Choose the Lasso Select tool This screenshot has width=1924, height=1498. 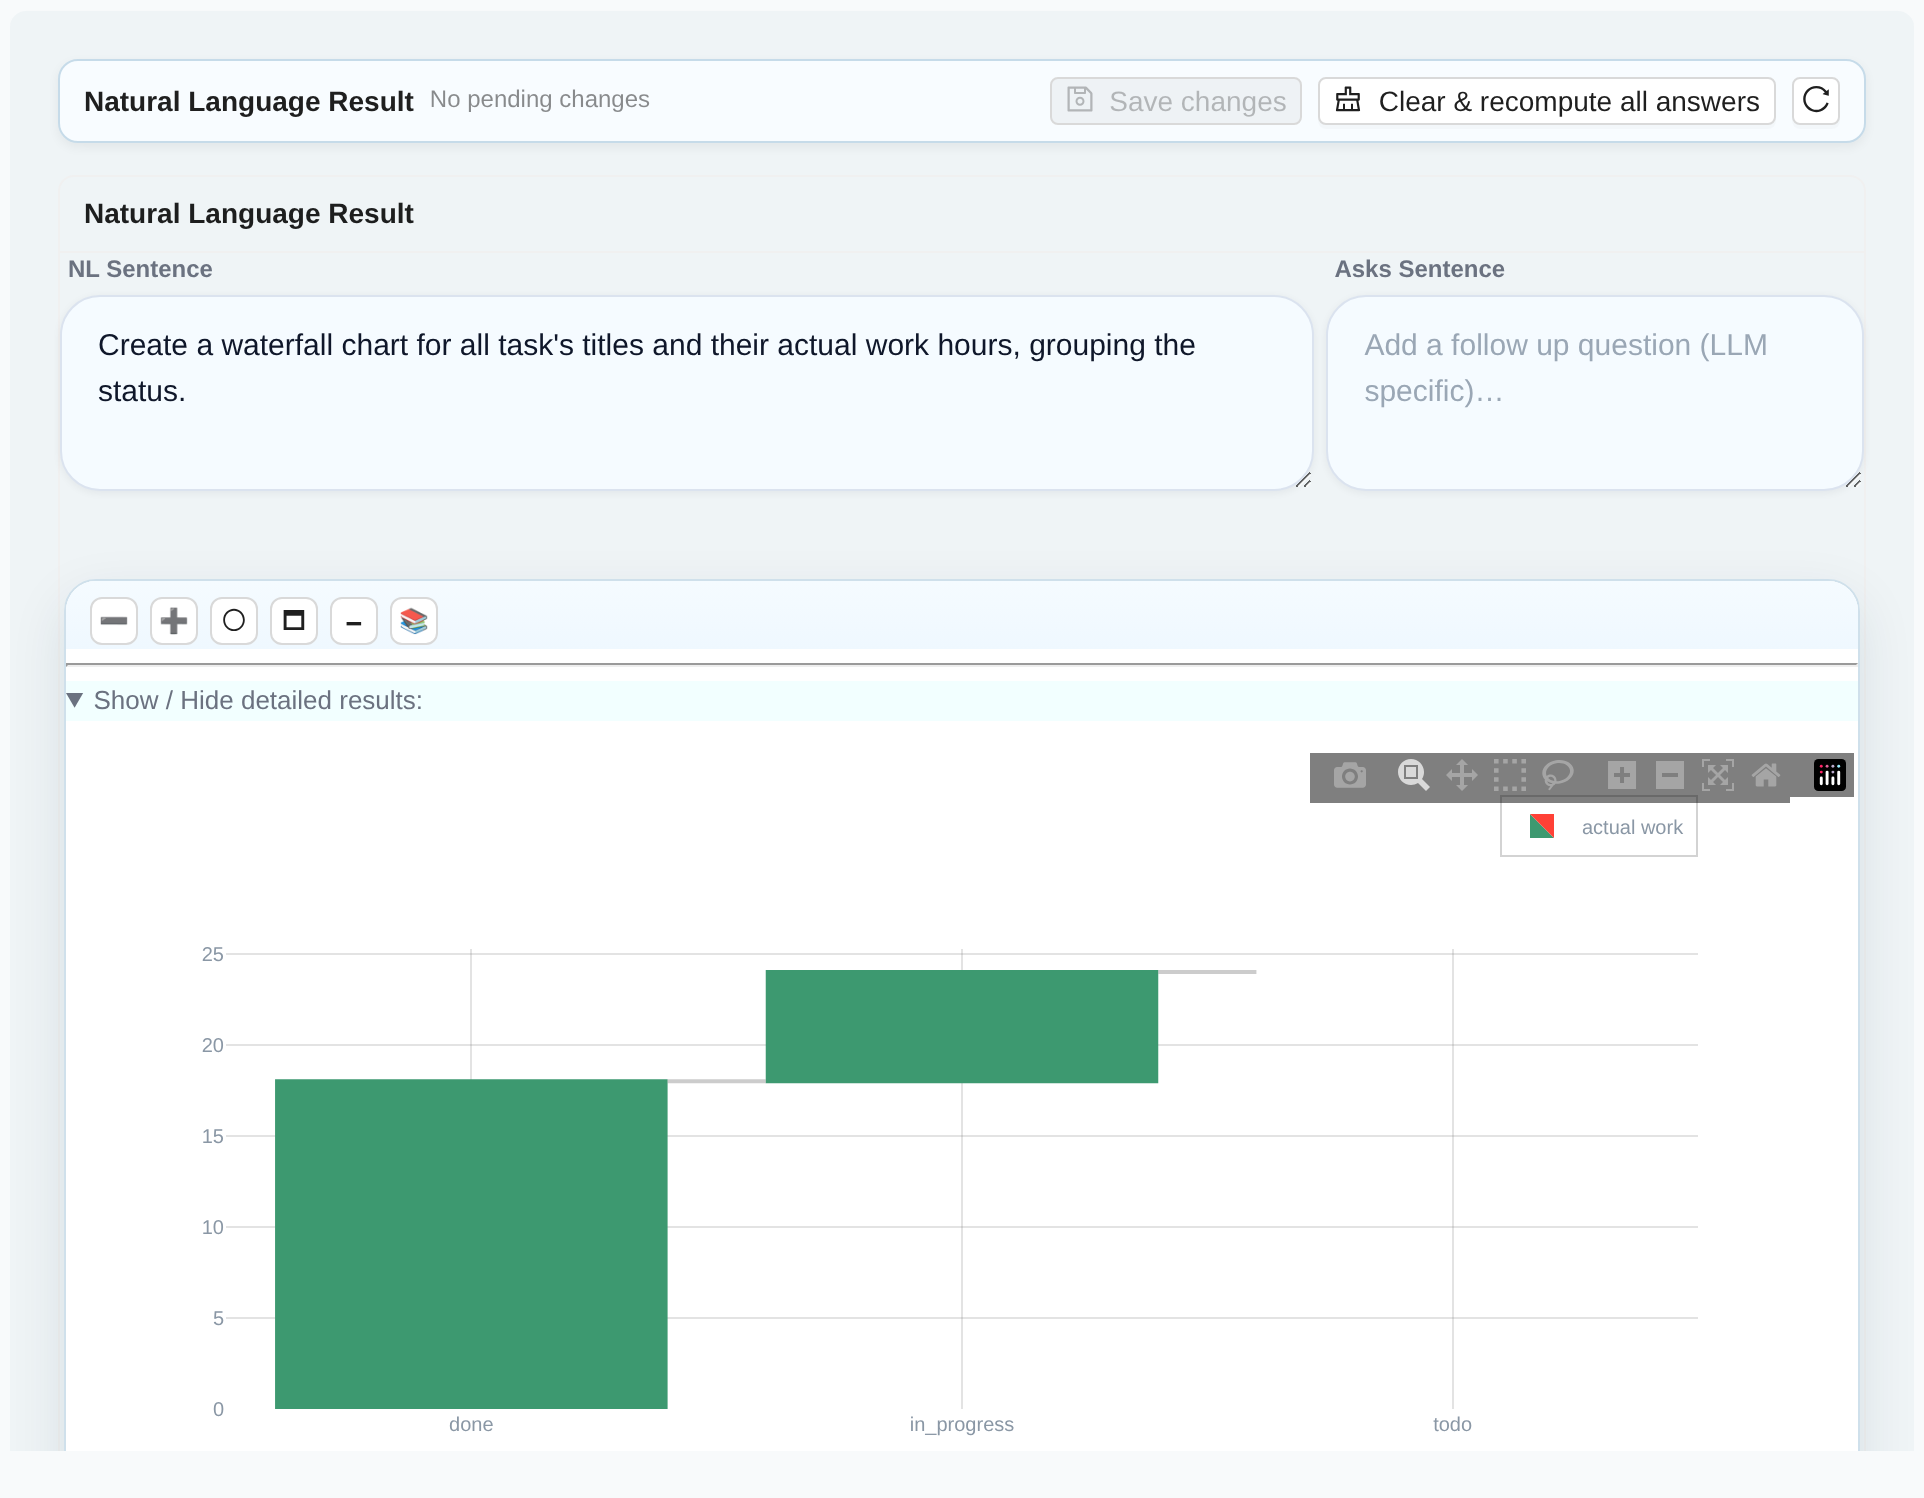coord(1558,776)
